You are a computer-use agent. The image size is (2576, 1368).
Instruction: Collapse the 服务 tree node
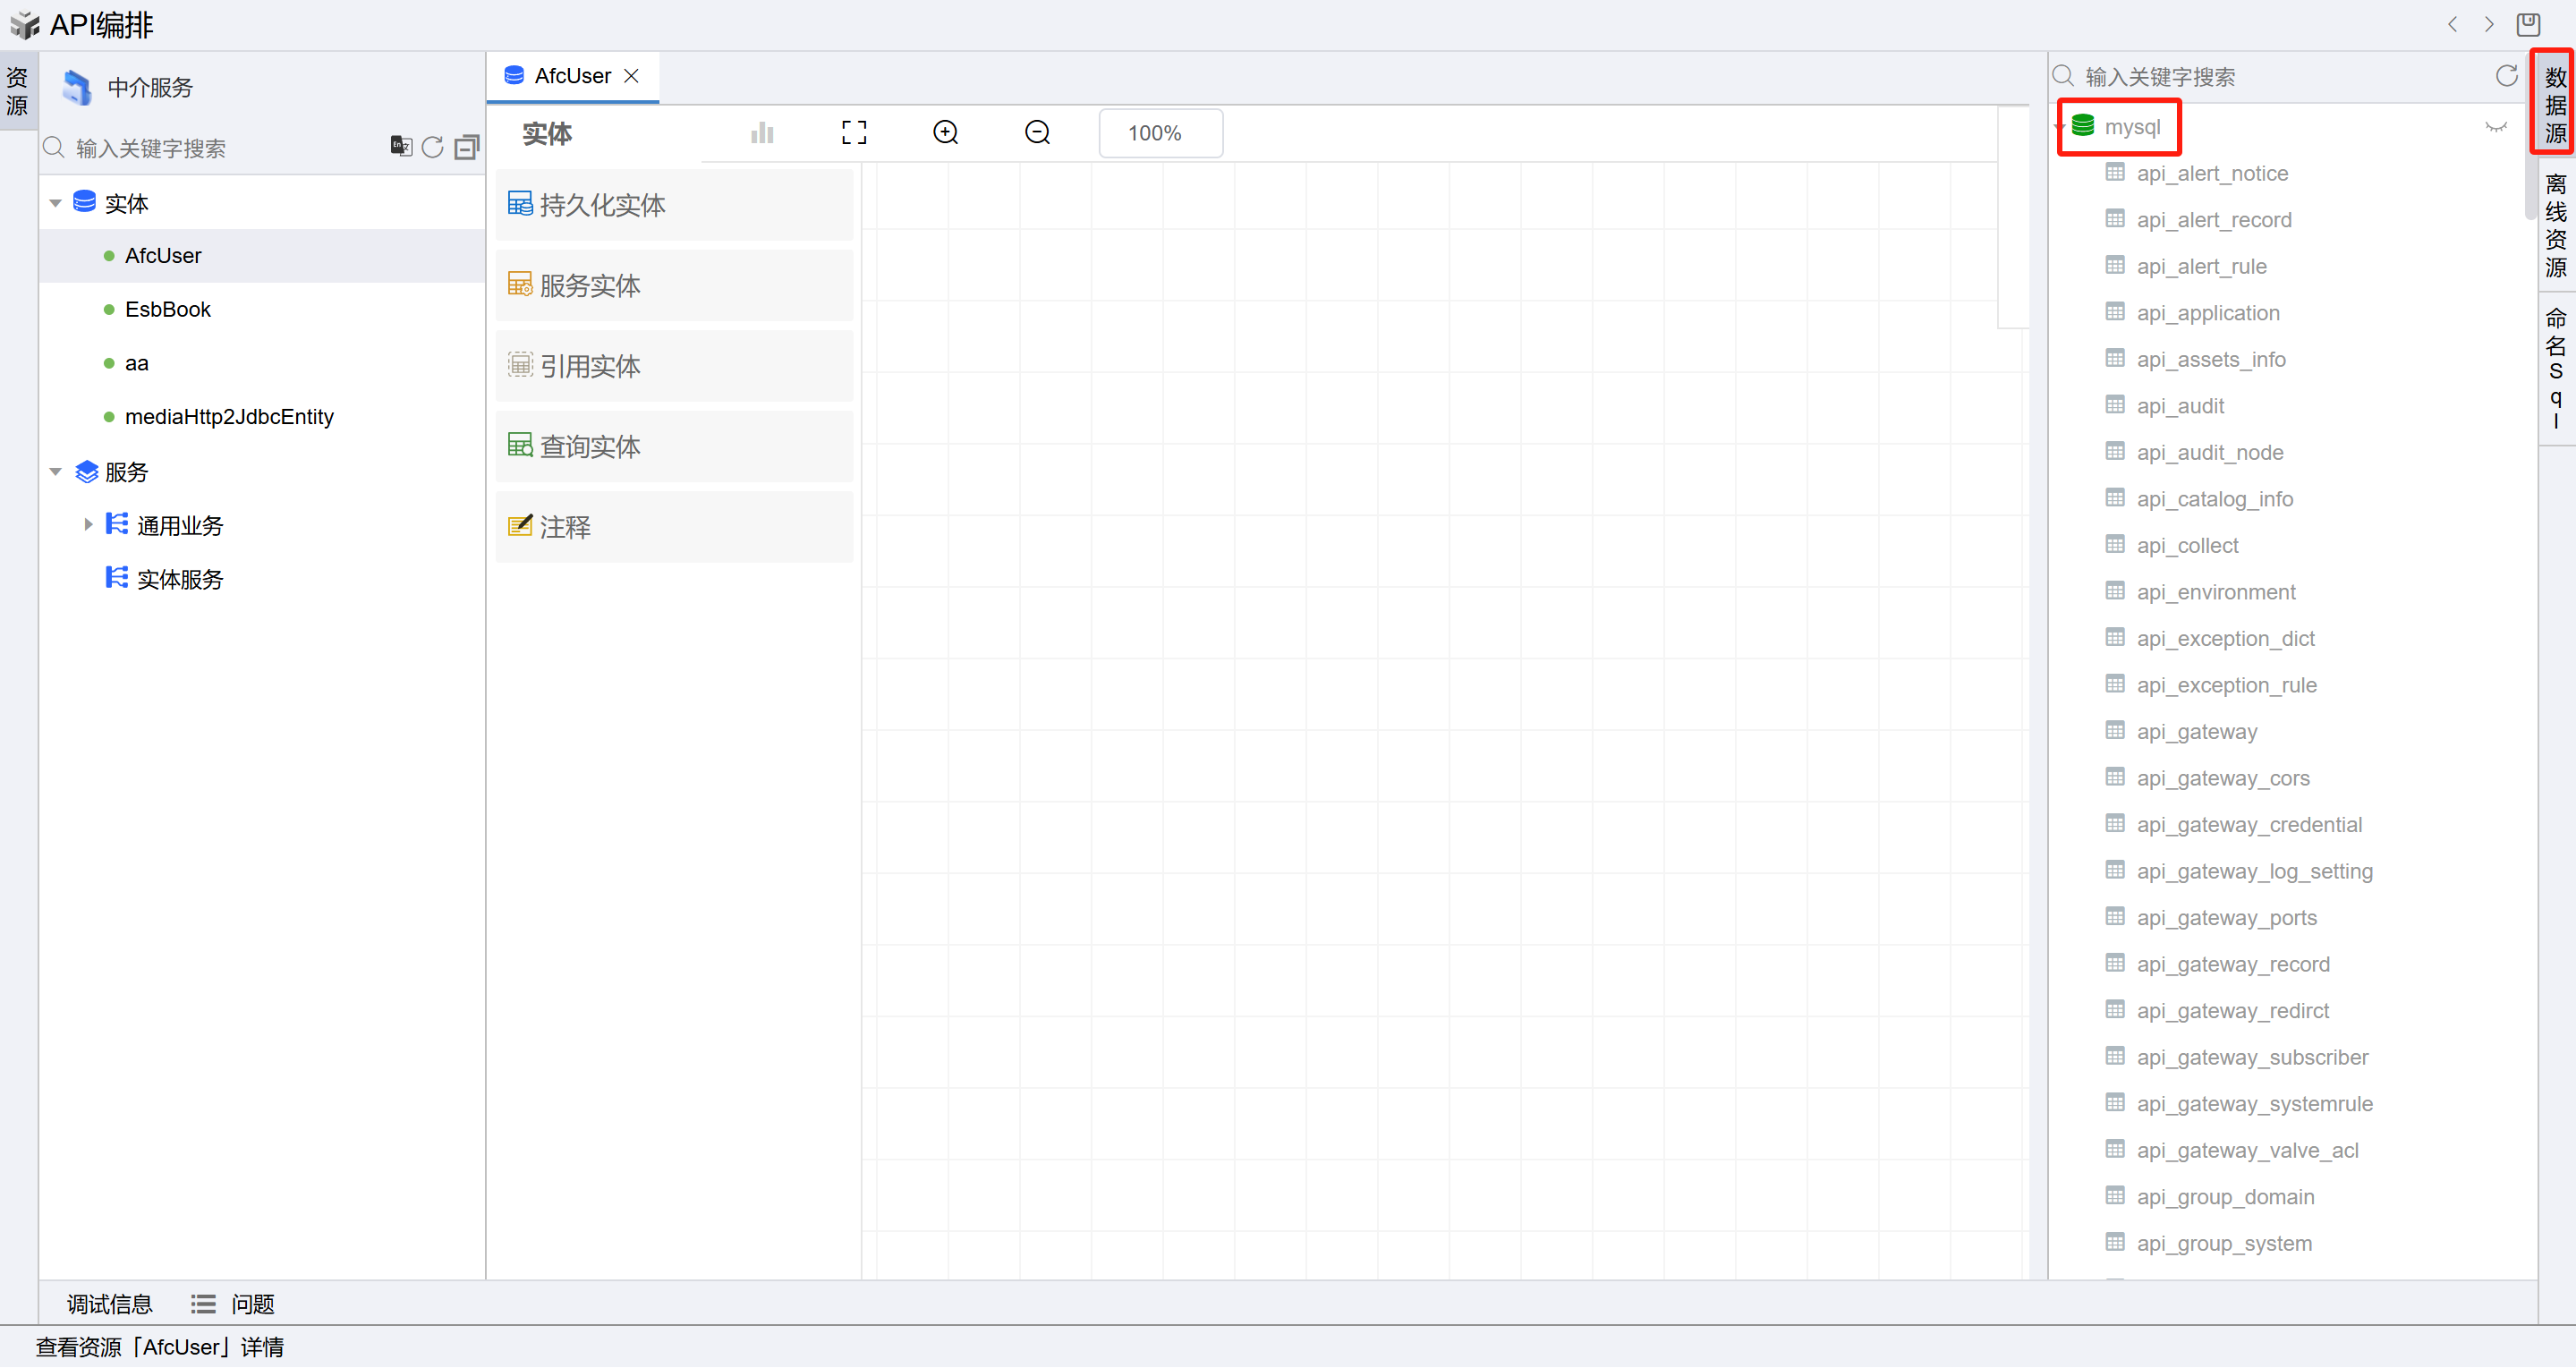tap(56, 472)
